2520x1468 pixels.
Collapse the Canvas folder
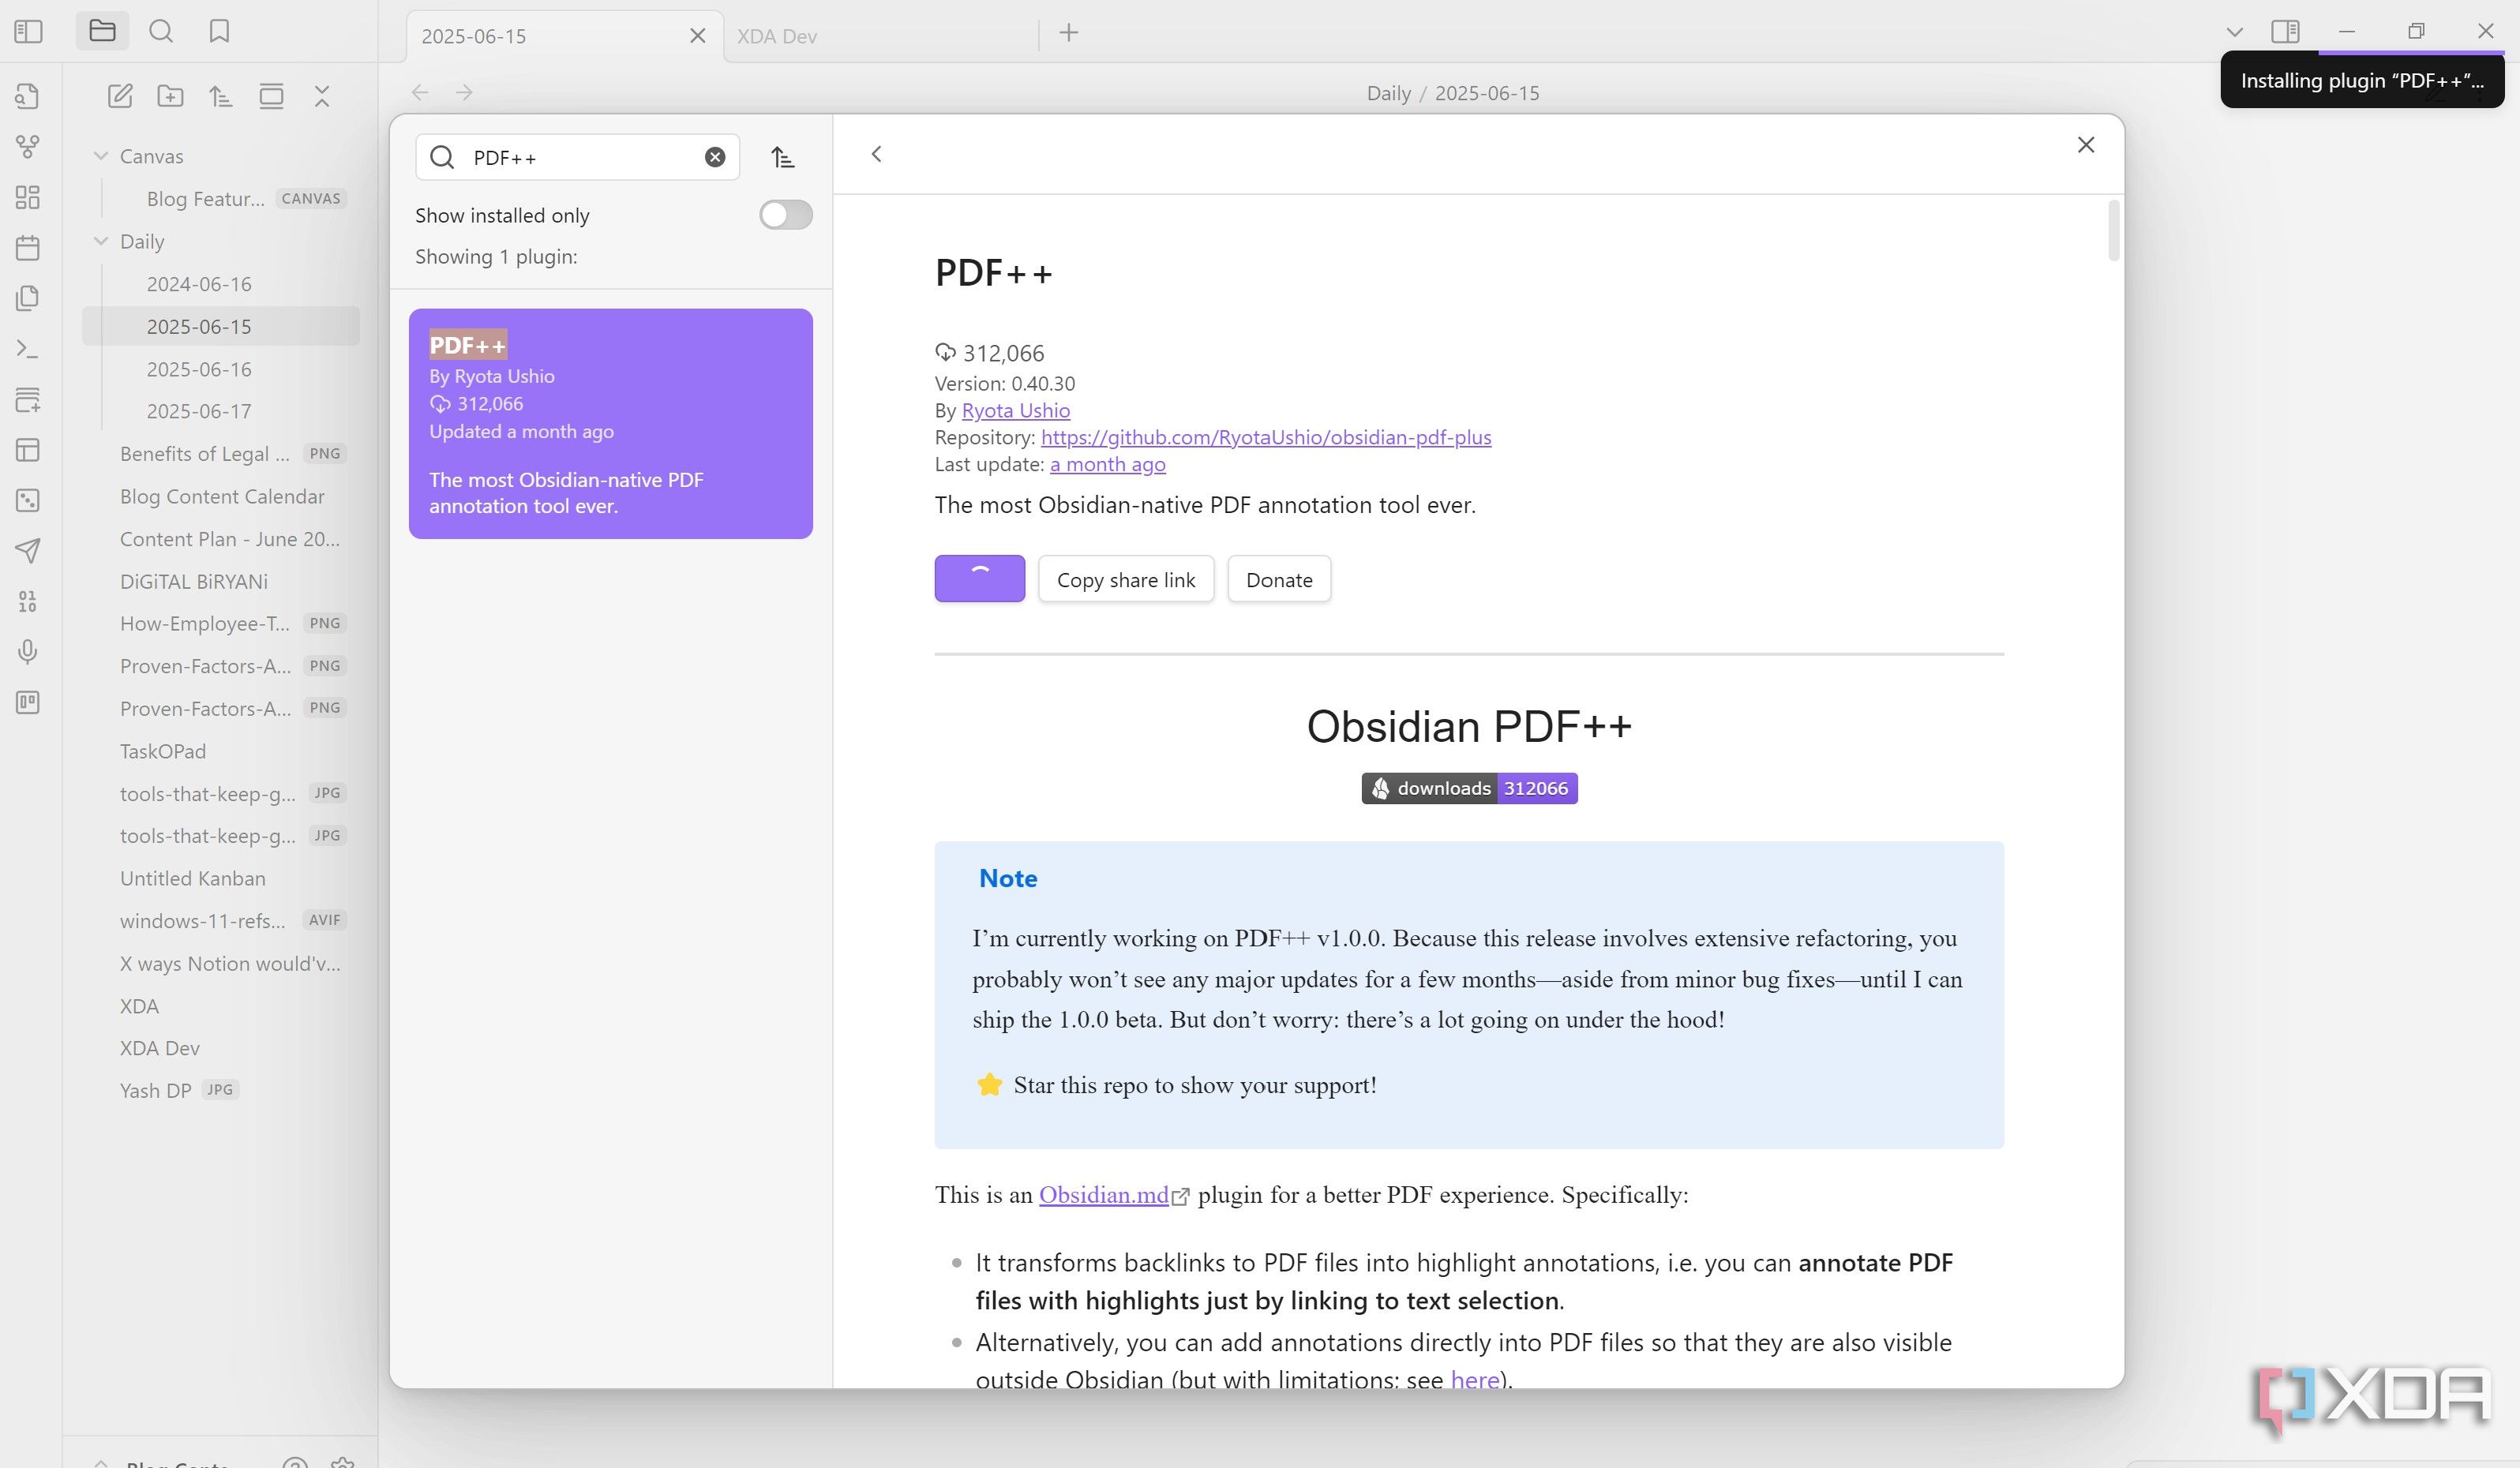(x=101, y=156)
